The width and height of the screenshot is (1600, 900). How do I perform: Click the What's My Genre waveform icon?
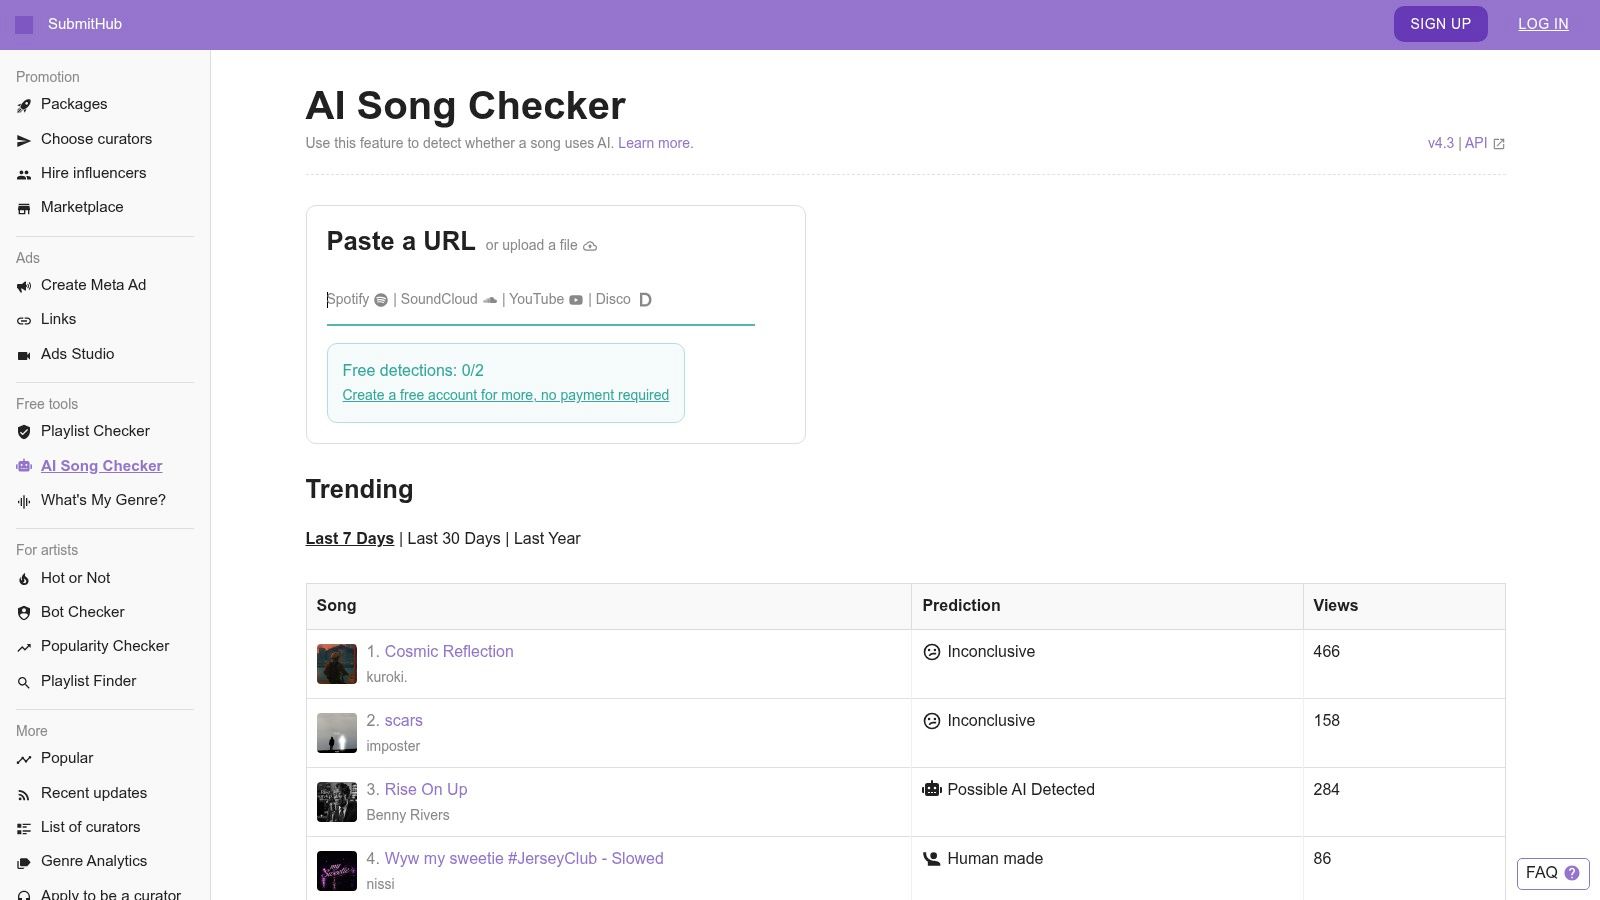[x=24, y=501]
